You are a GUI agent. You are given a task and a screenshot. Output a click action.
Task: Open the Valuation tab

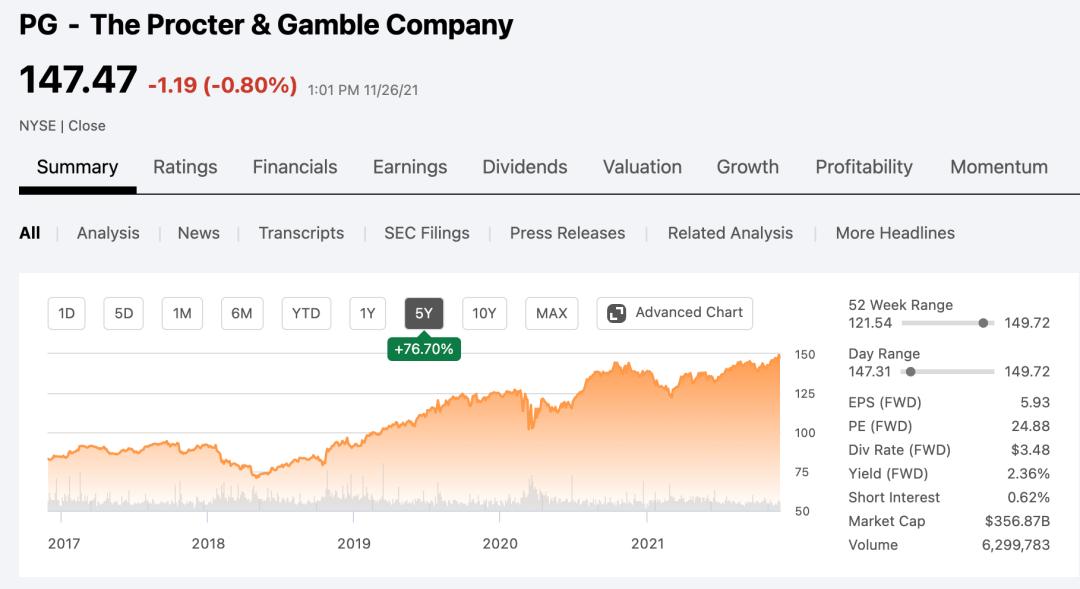[x=642, y=167]
